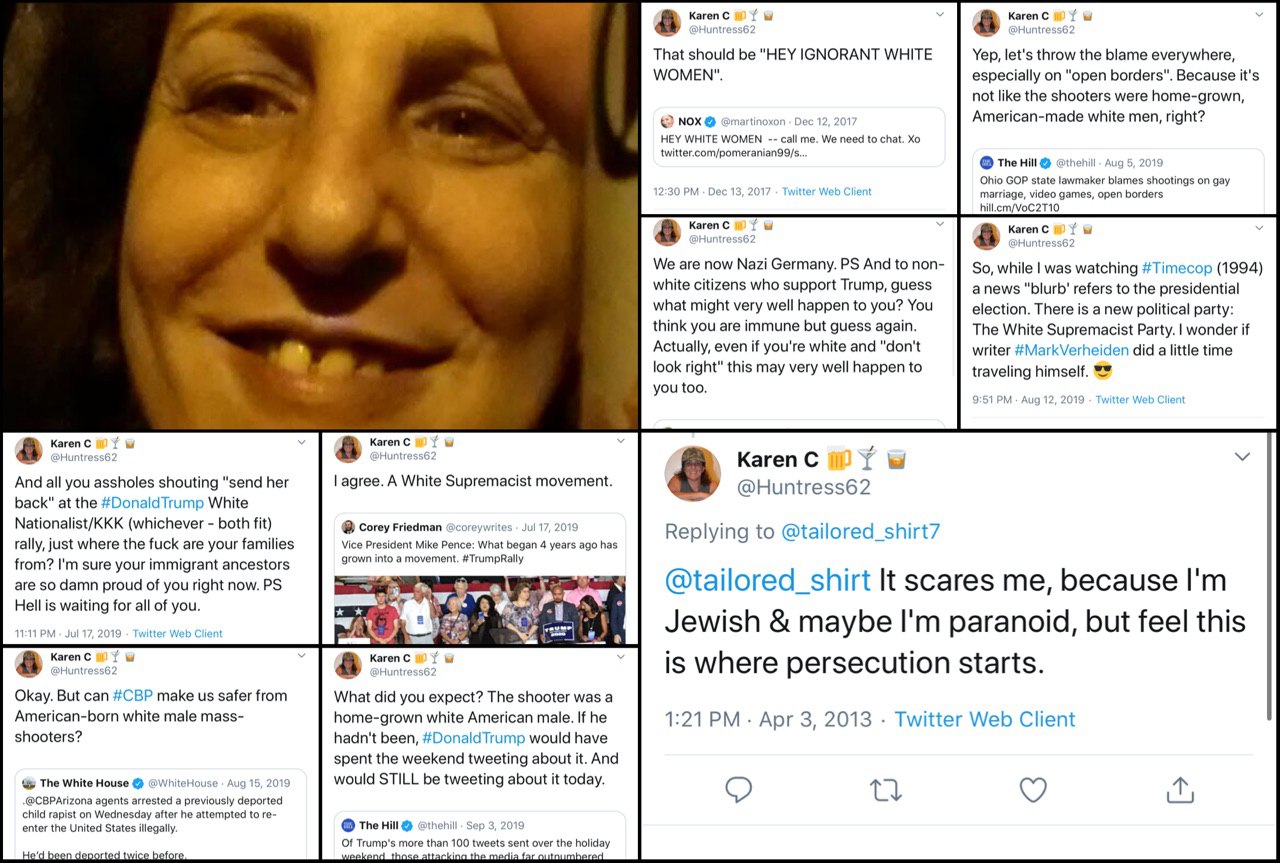Click avatar on the tailored_shirt reply tweet

[693, 472]
